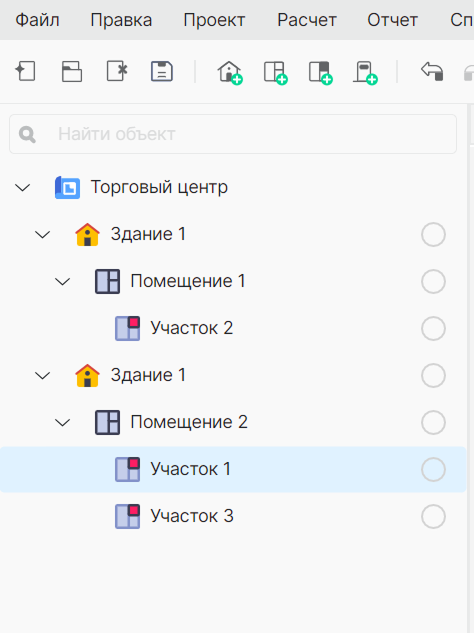Collapse the Помещение 2 tree node
This screenshot has height=633, width=474.
pos(63,423)
